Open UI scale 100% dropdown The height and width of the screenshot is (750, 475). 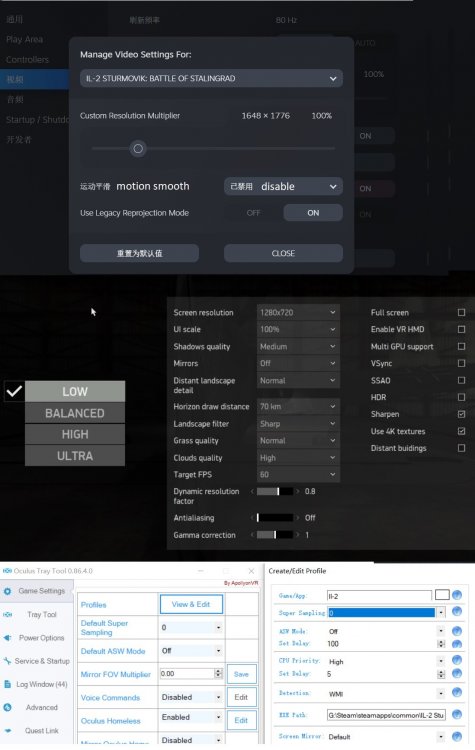click(298, 330)
